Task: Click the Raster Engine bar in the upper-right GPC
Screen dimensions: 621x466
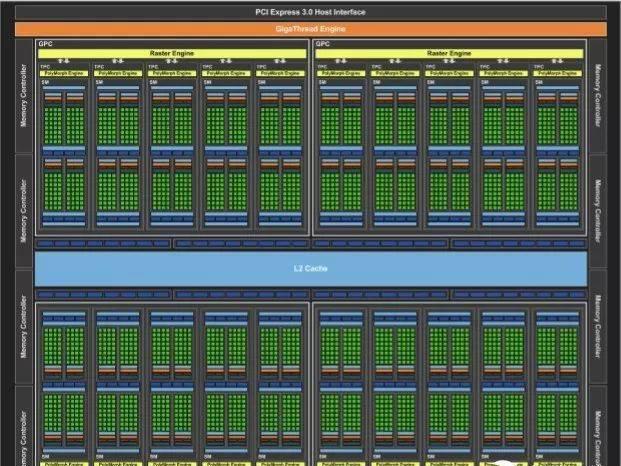Action: pyautogui.click(x=449, y=53)
